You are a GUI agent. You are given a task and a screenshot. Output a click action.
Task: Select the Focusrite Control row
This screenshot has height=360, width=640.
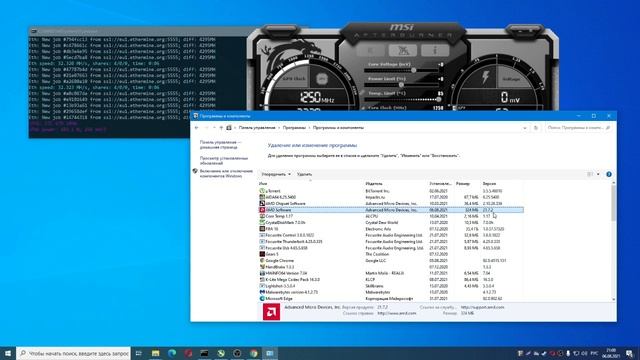click(x=391, y=235)
